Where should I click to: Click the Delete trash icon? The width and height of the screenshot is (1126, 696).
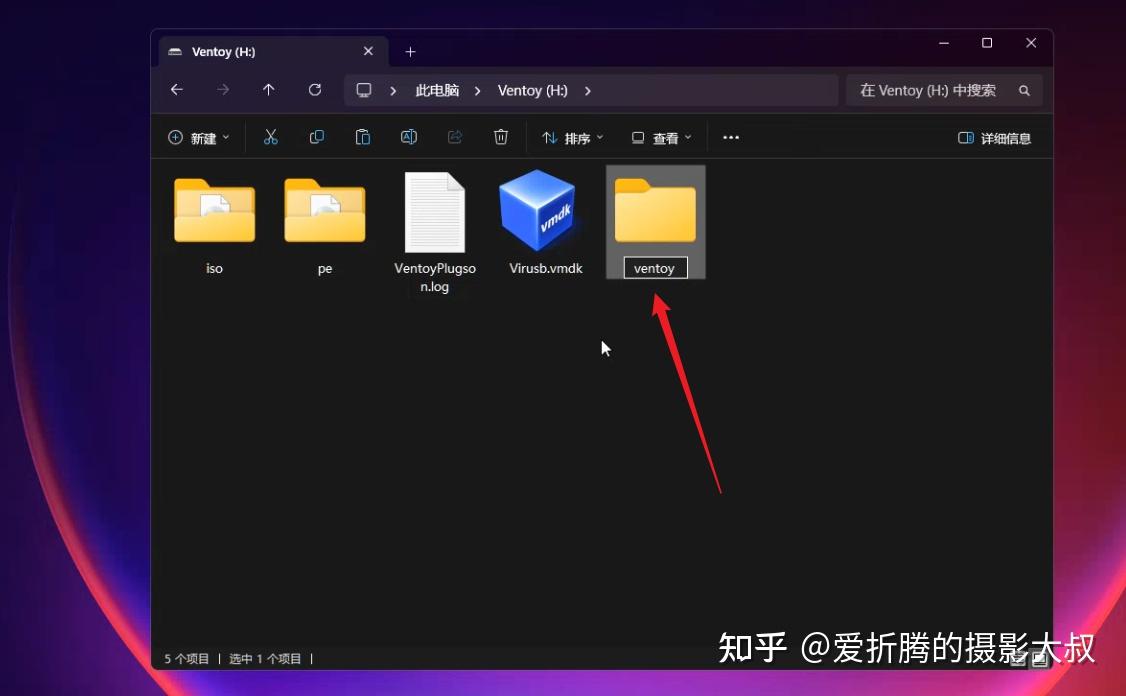500,137
